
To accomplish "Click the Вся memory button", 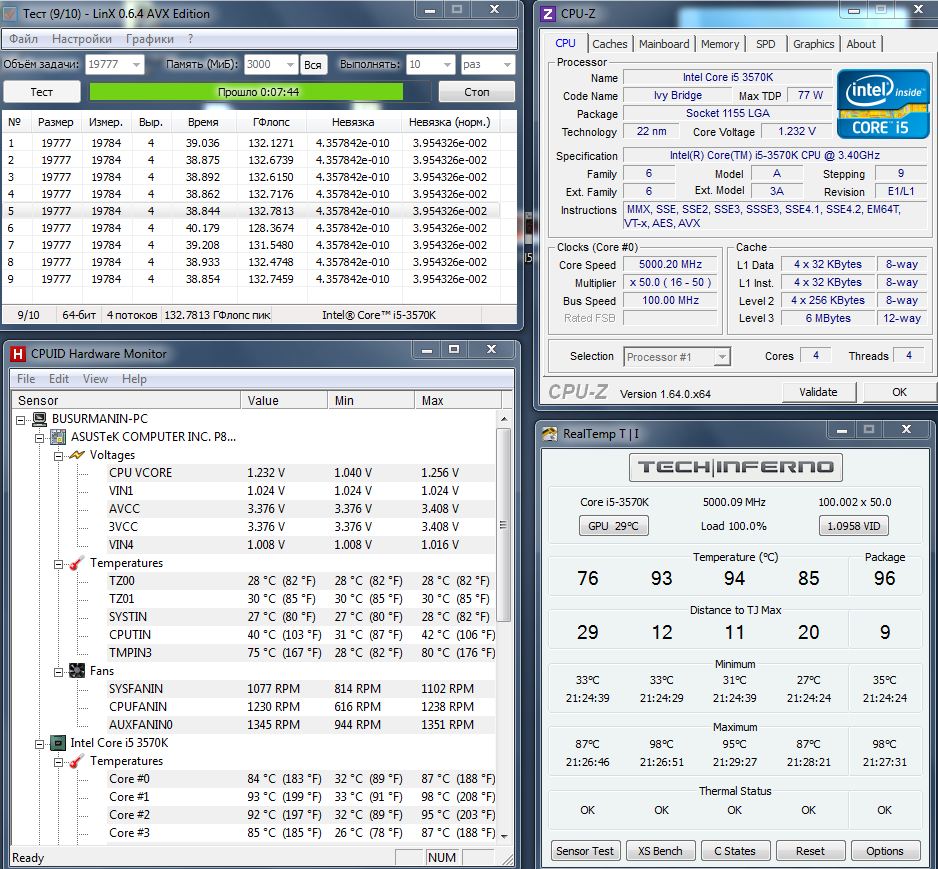I will pos(313,65).
